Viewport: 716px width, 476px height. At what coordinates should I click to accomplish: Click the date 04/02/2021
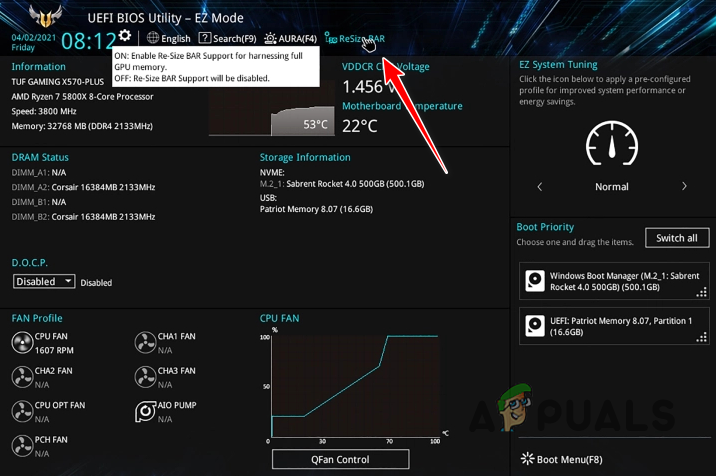[34, 37]
